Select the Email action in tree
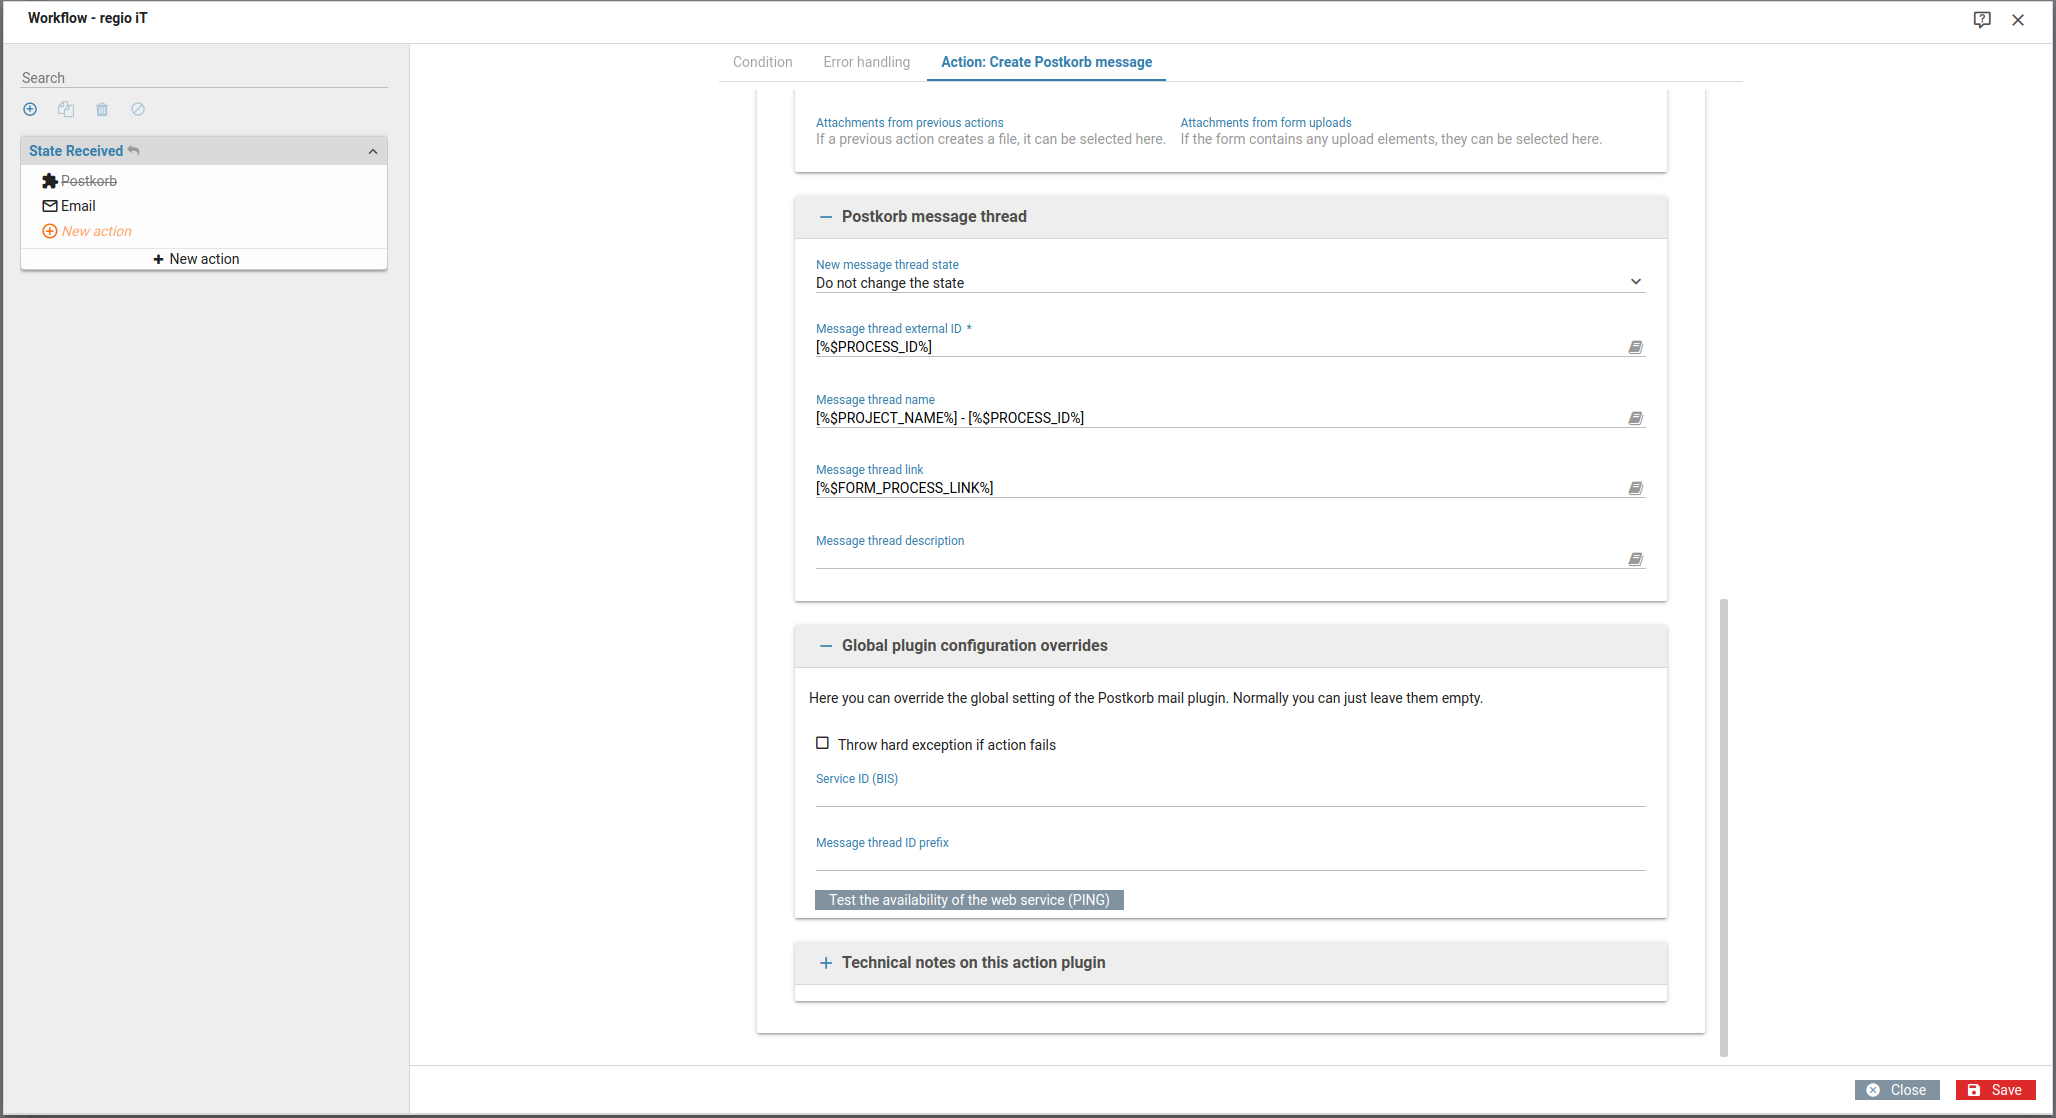The width and height of the screenshot is (2056, 1118). [x=78, y=206]
